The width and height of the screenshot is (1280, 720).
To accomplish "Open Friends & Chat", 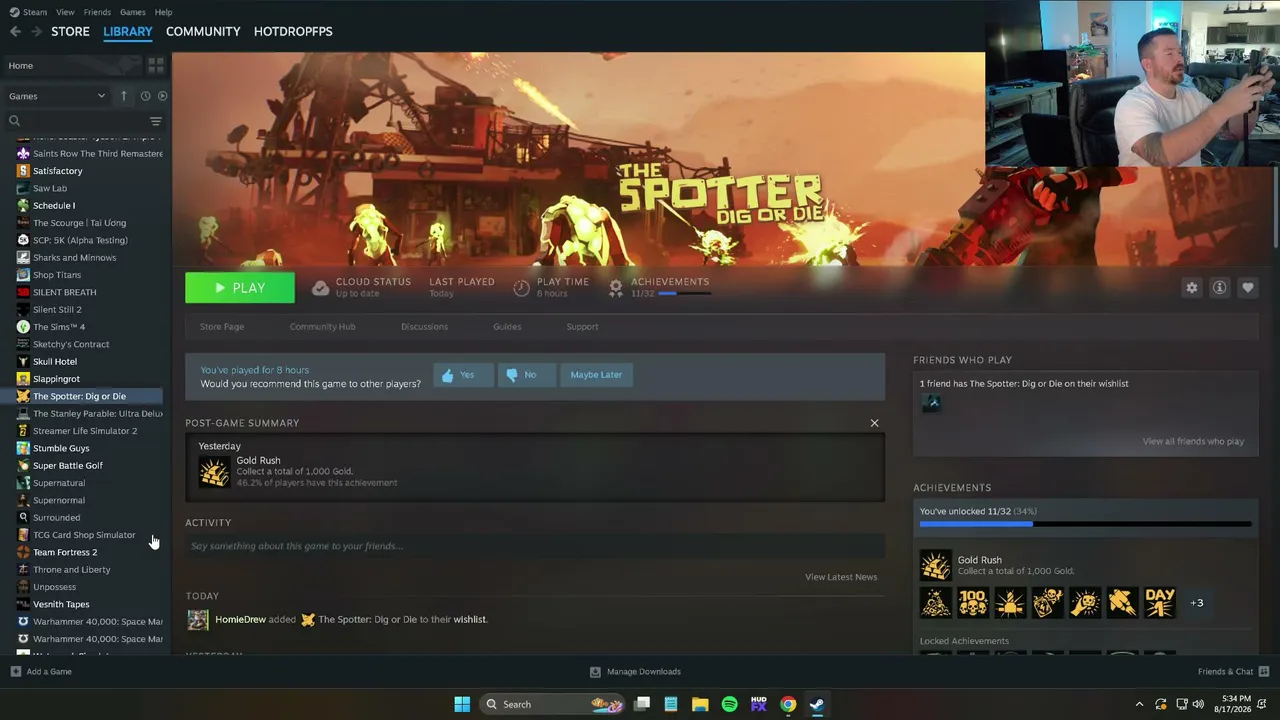I will click(1233, 672).
